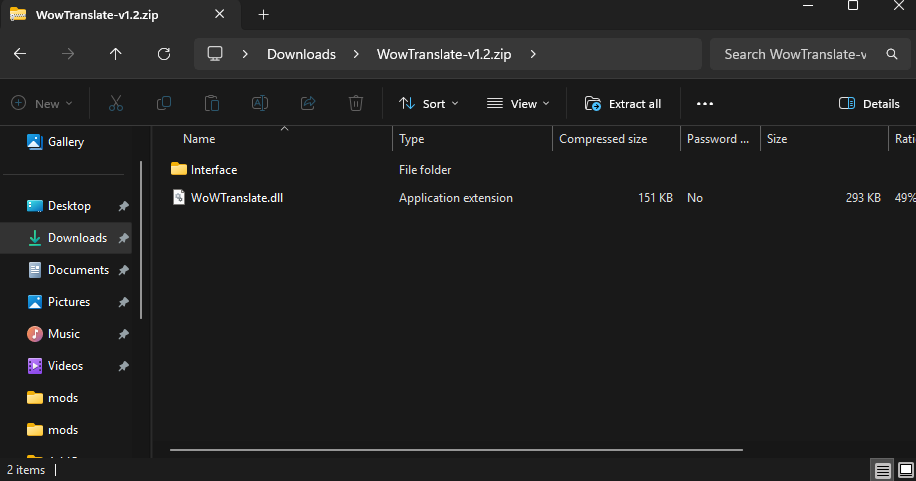
Task: Click the Rename icon in toolbar
Action: click(x=259, y=103)
